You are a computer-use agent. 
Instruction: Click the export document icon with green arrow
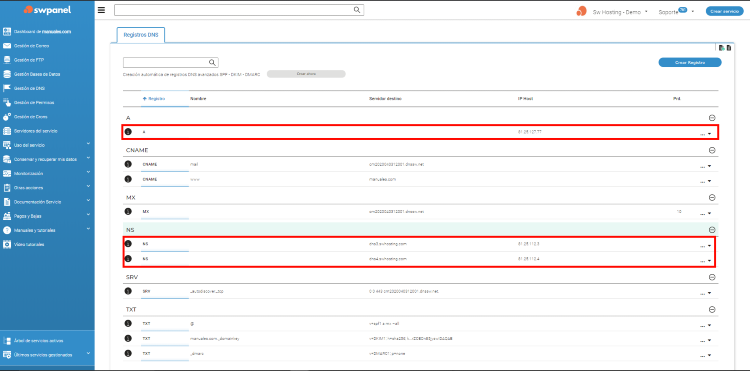click(x=722, y=48)
